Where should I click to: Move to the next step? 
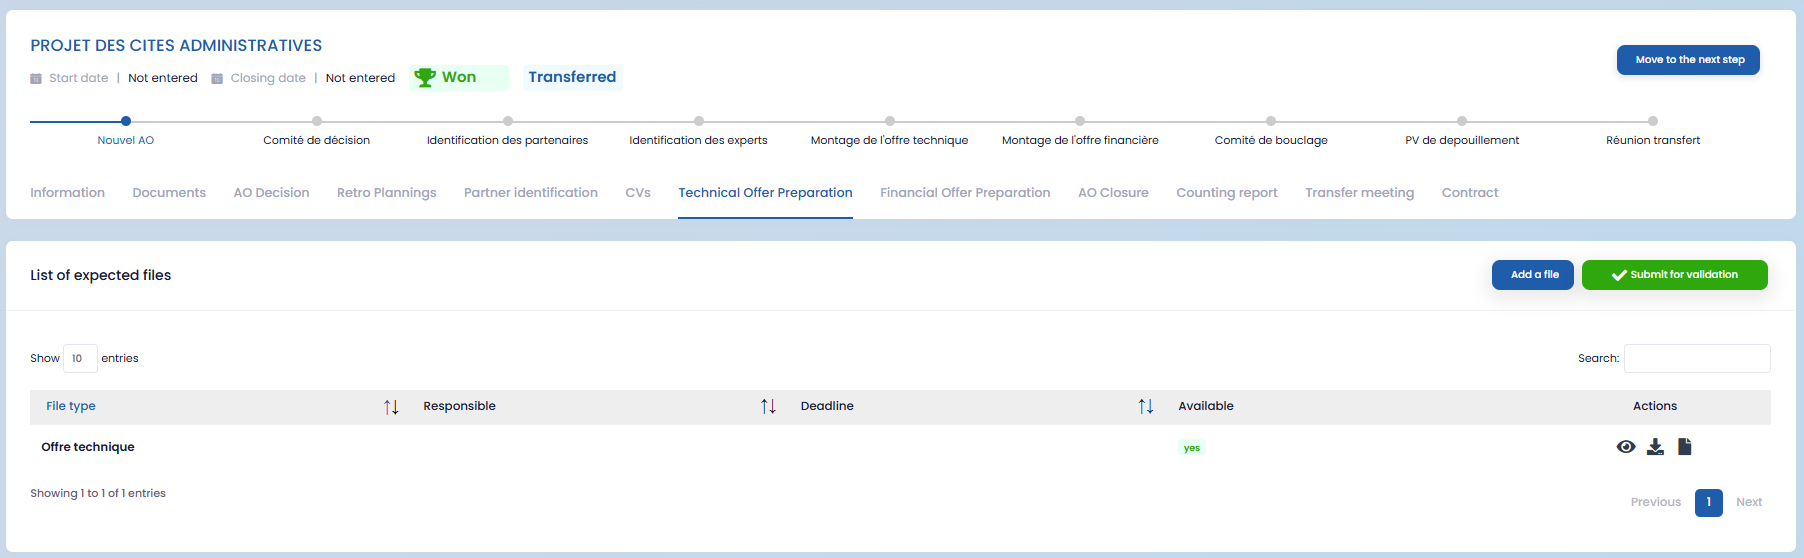[x=1688, y=60]
